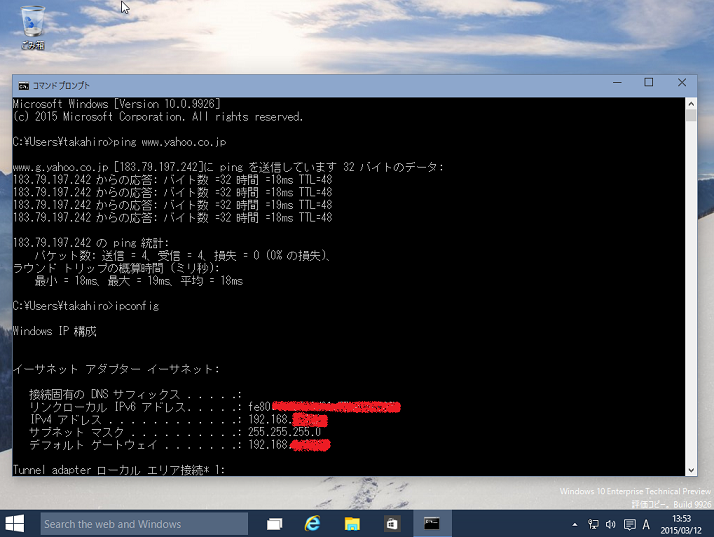Click the 'Microsoft Windows [Version 10.0.9926]' line
This screenshot has height=537, width=714.
[117, 104]
